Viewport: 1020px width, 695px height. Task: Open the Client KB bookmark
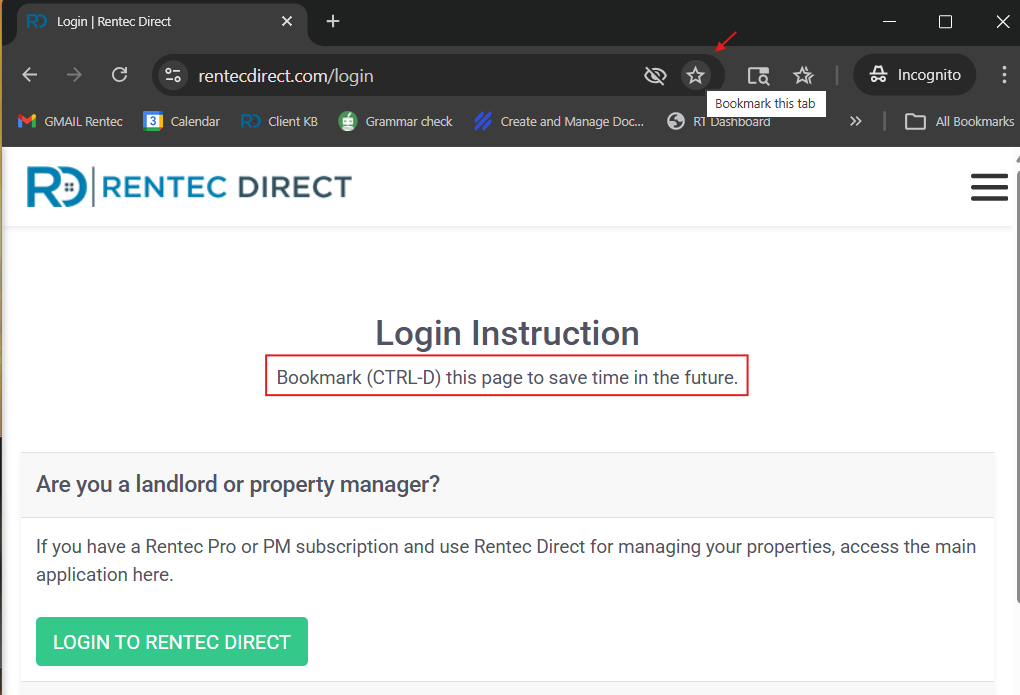(279, 121)
